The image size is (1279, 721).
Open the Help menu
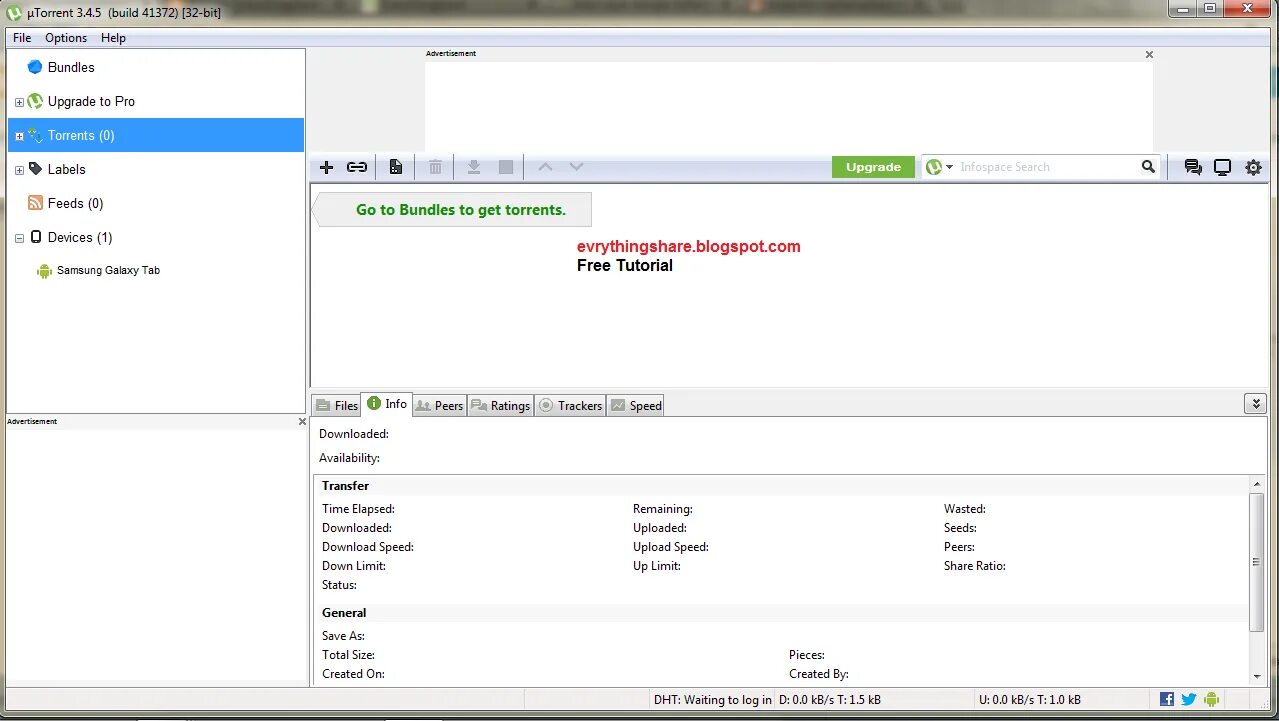tap(113, 38)
